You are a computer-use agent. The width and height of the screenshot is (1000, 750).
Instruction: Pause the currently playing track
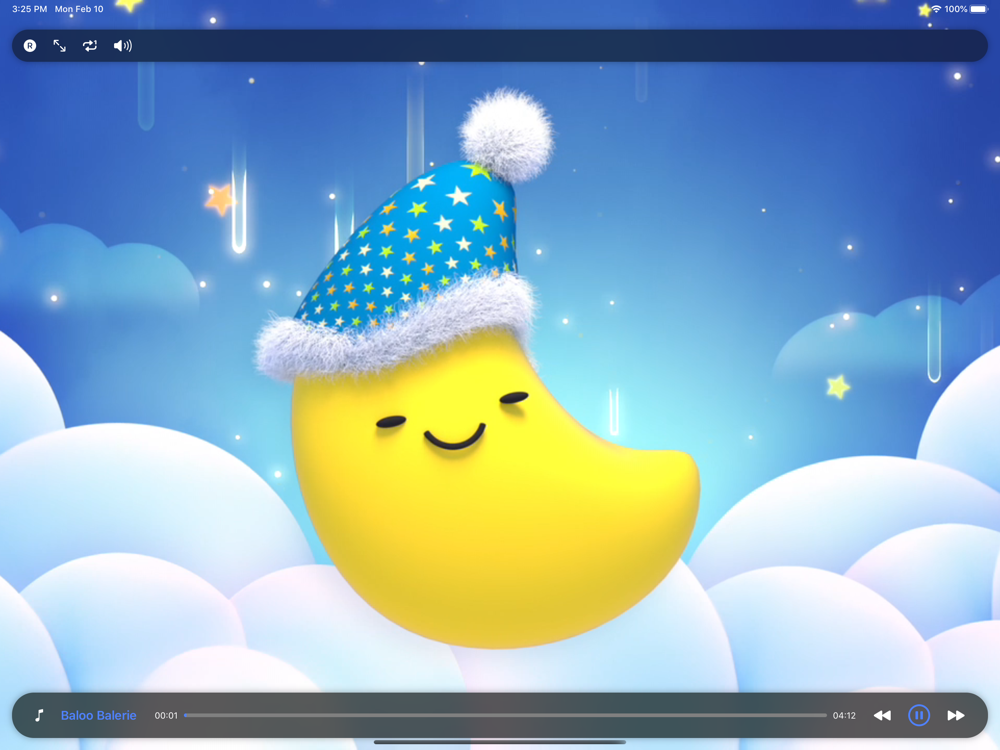pos(919,716)
